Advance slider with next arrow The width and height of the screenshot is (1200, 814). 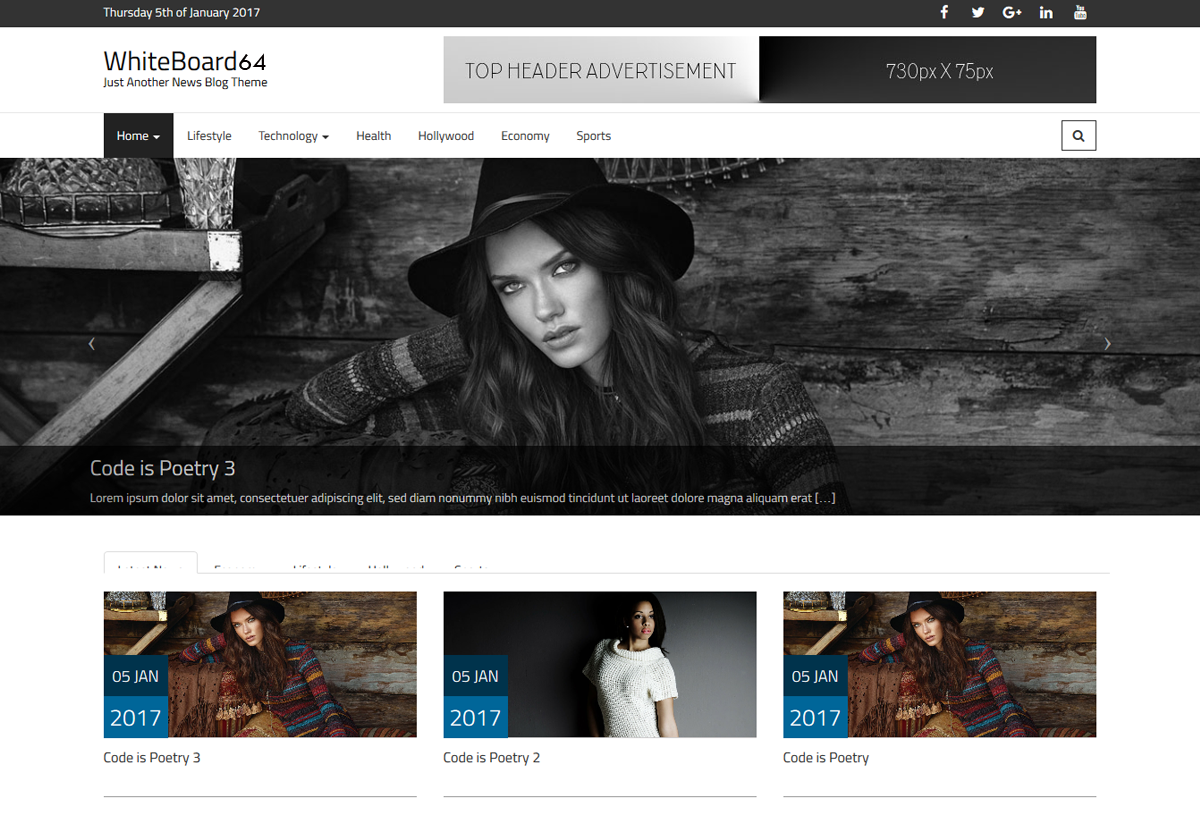click(x=1107, y=343)
